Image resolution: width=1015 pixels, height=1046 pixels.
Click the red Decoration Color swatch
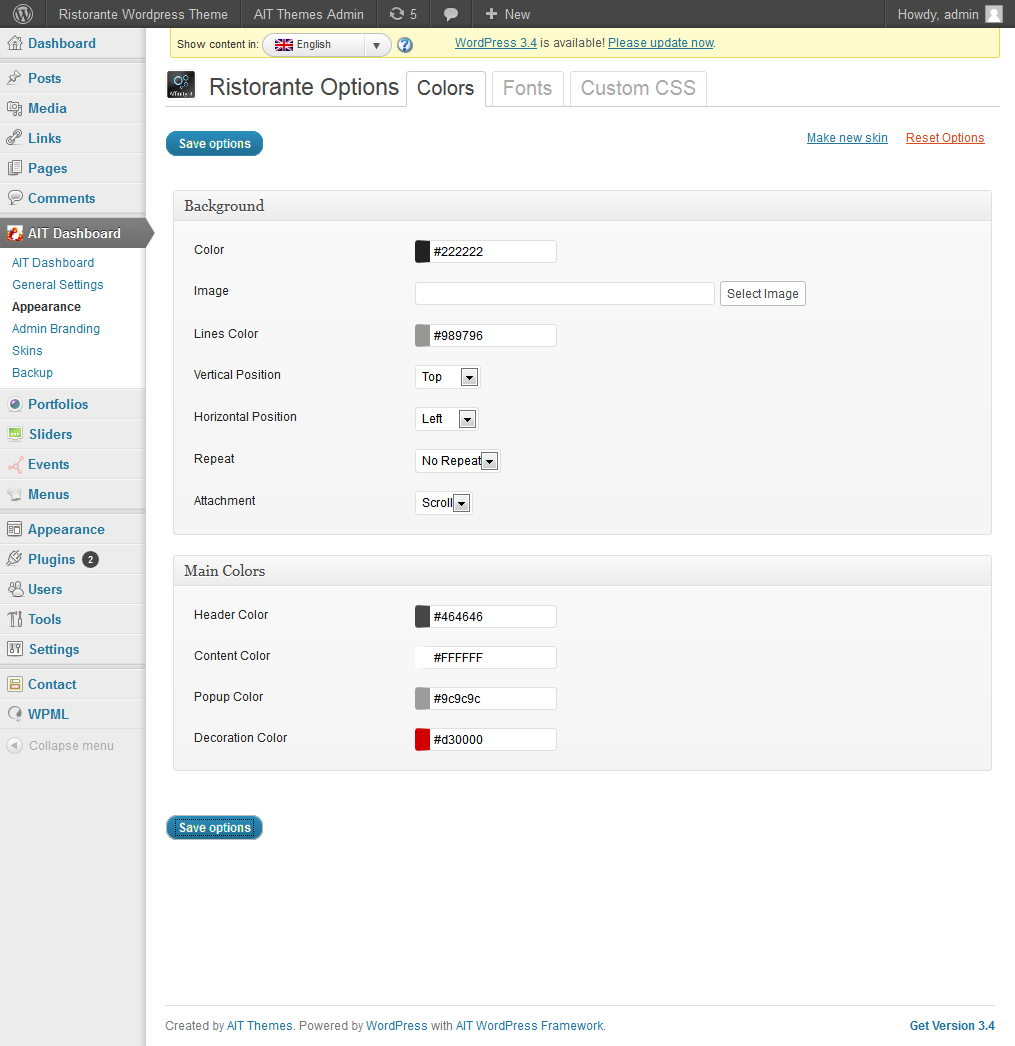(x=422, y=739)
